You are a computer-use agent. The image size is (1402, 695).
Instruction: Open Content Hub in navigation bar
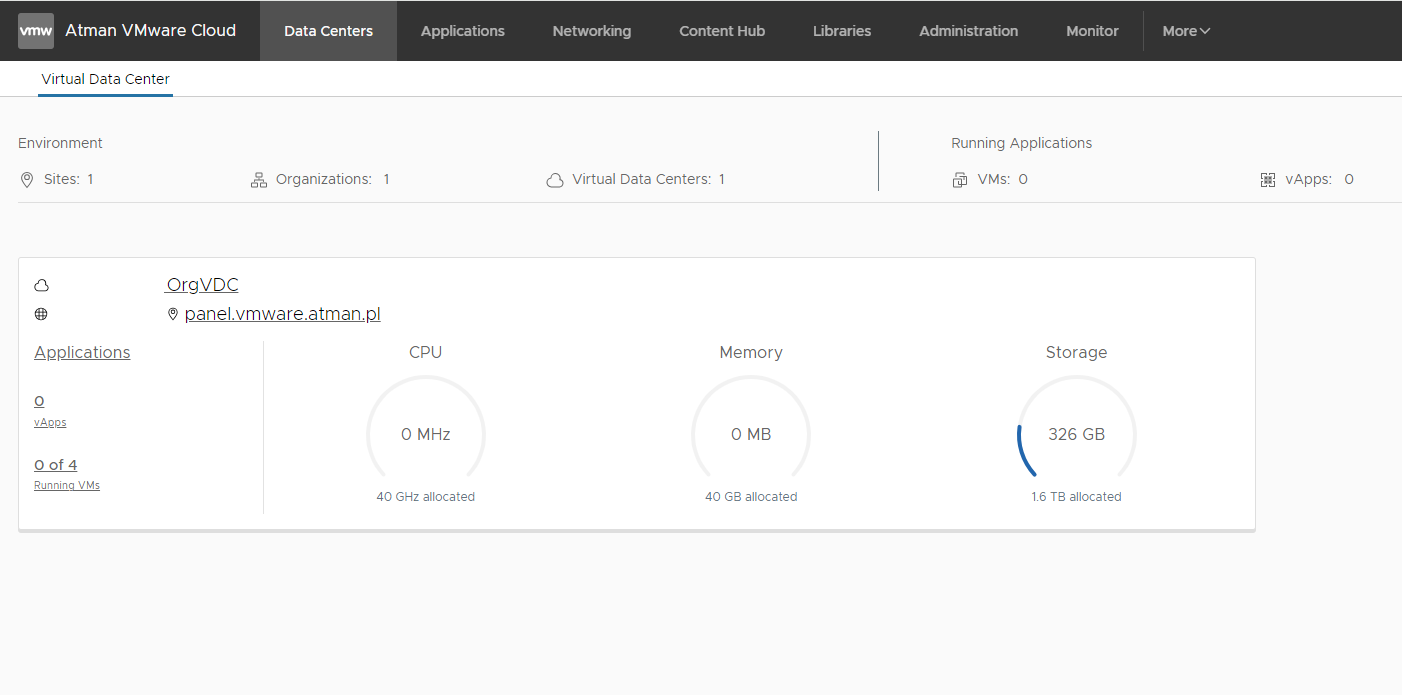721,31
